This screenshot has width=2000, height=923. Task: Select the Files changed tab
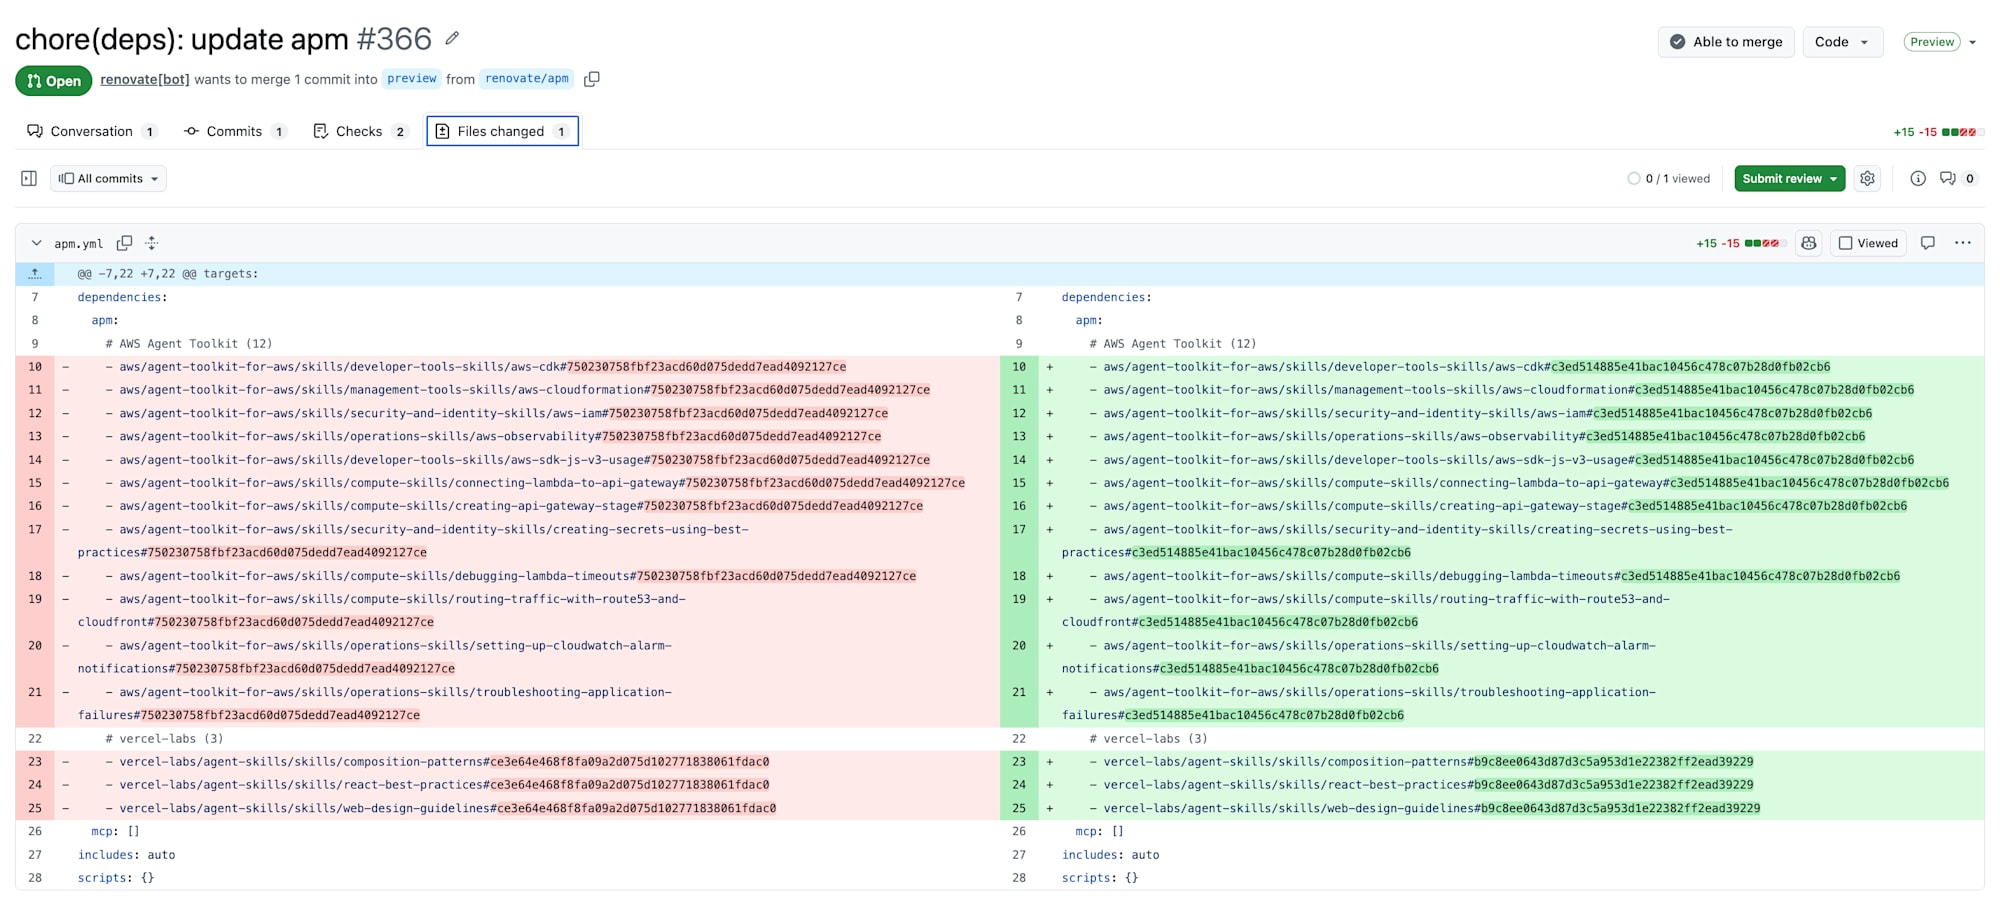pyautogui.click(x=502, y=131)
